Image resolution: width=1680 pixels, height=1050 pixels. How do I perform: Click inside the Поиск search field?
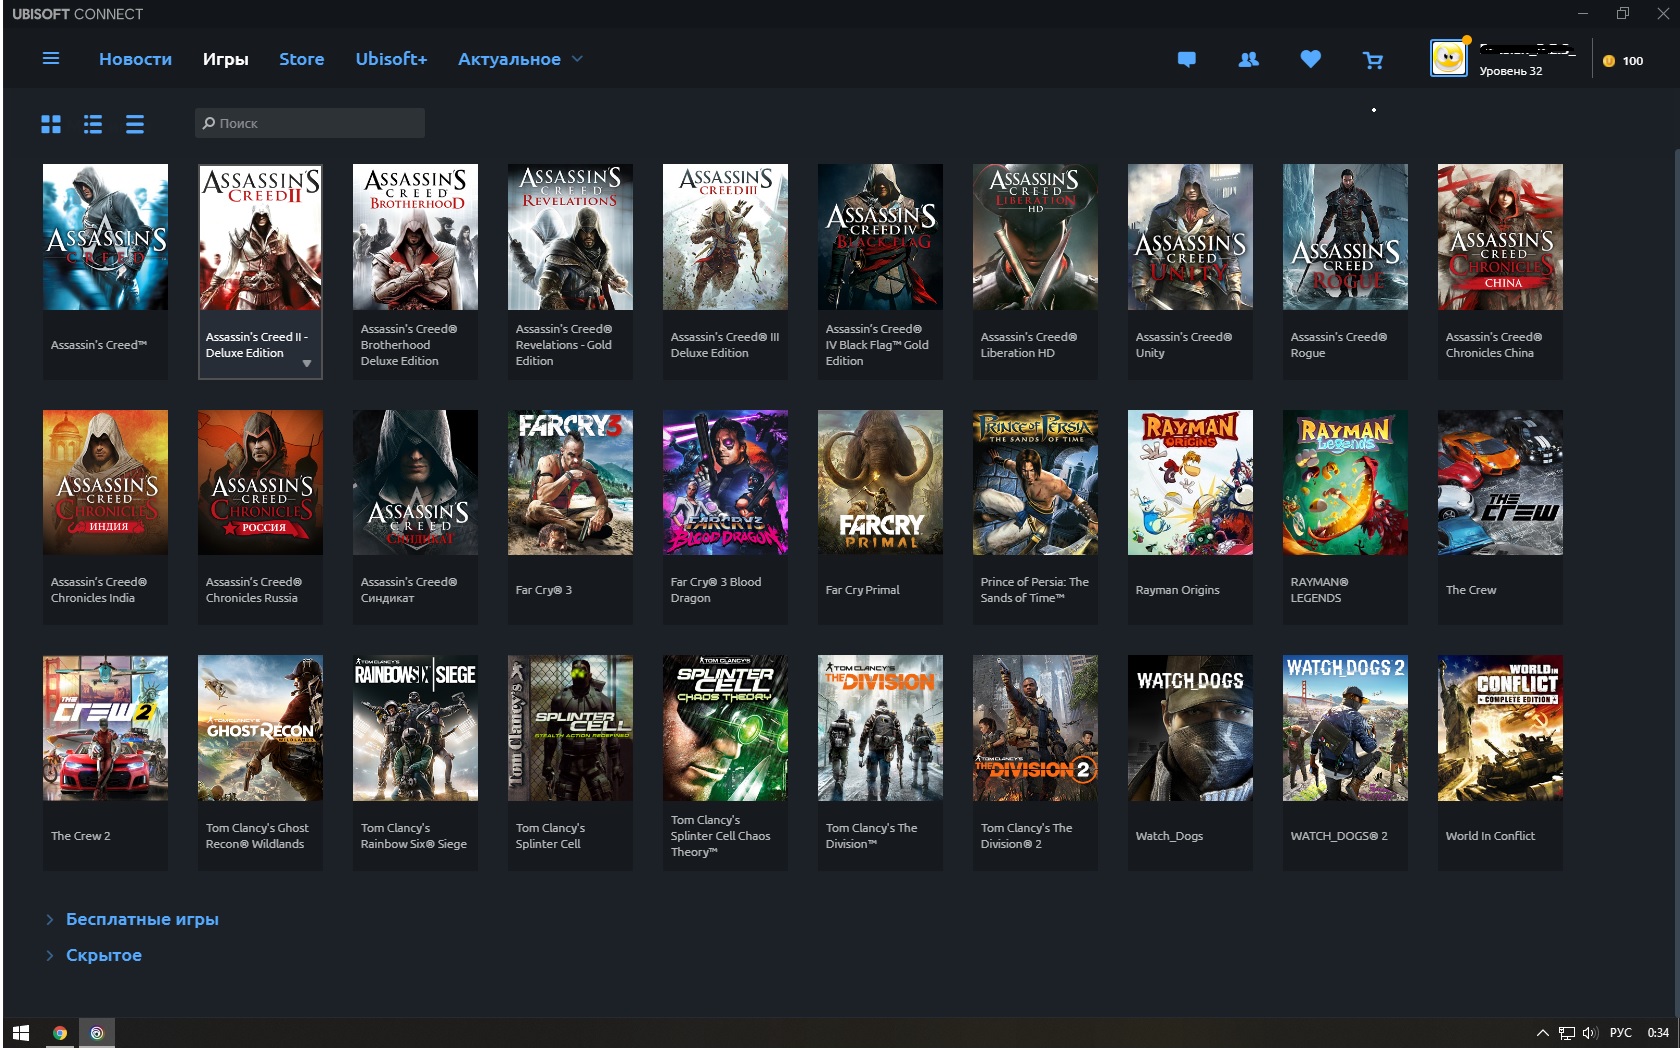pos(310,122)
